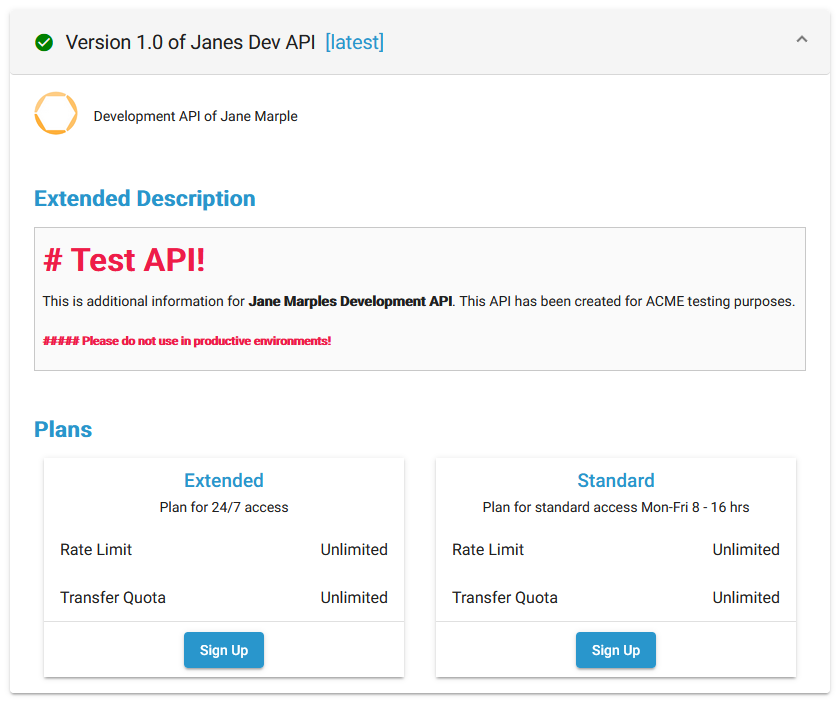The height and width of the screenshot is (704, 840).
Task: Click the red productive environments warning
Action: tap(187, 341)
